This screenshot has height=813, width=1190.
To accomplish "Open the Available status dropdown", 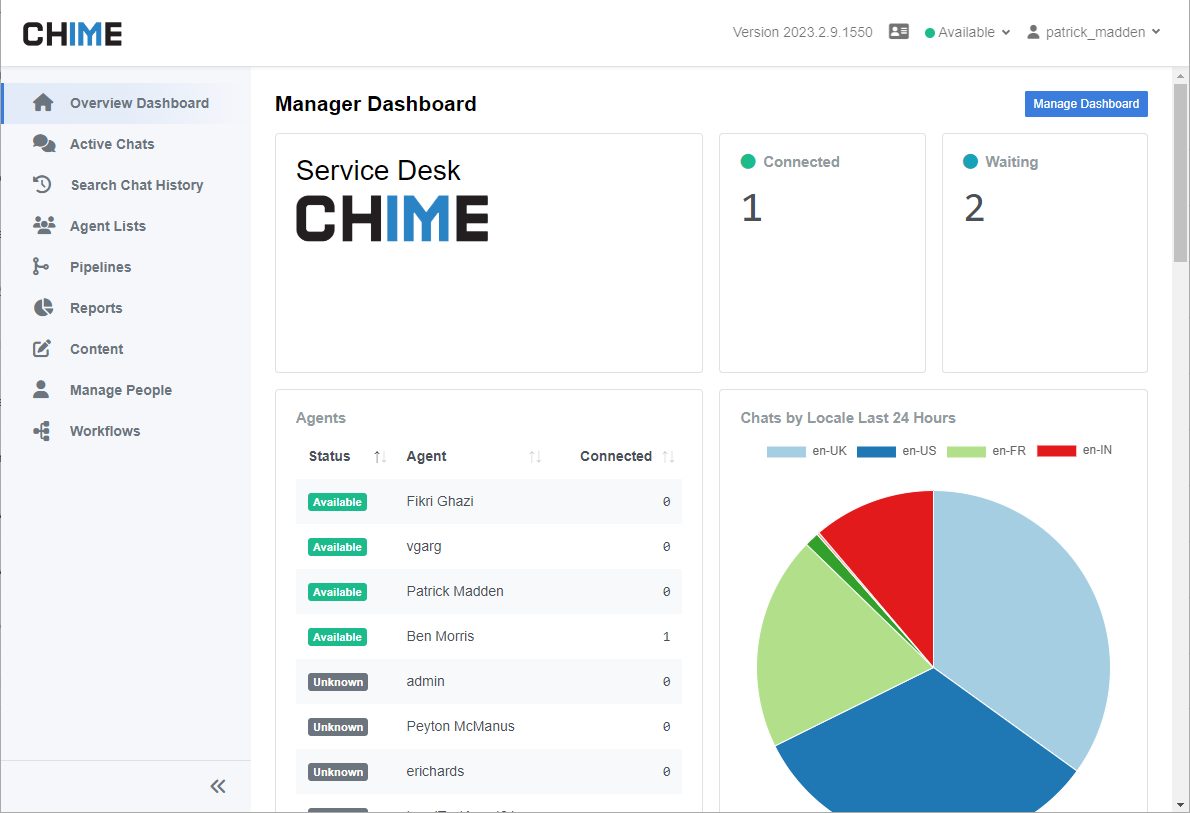I will click(x=968, y=32).
